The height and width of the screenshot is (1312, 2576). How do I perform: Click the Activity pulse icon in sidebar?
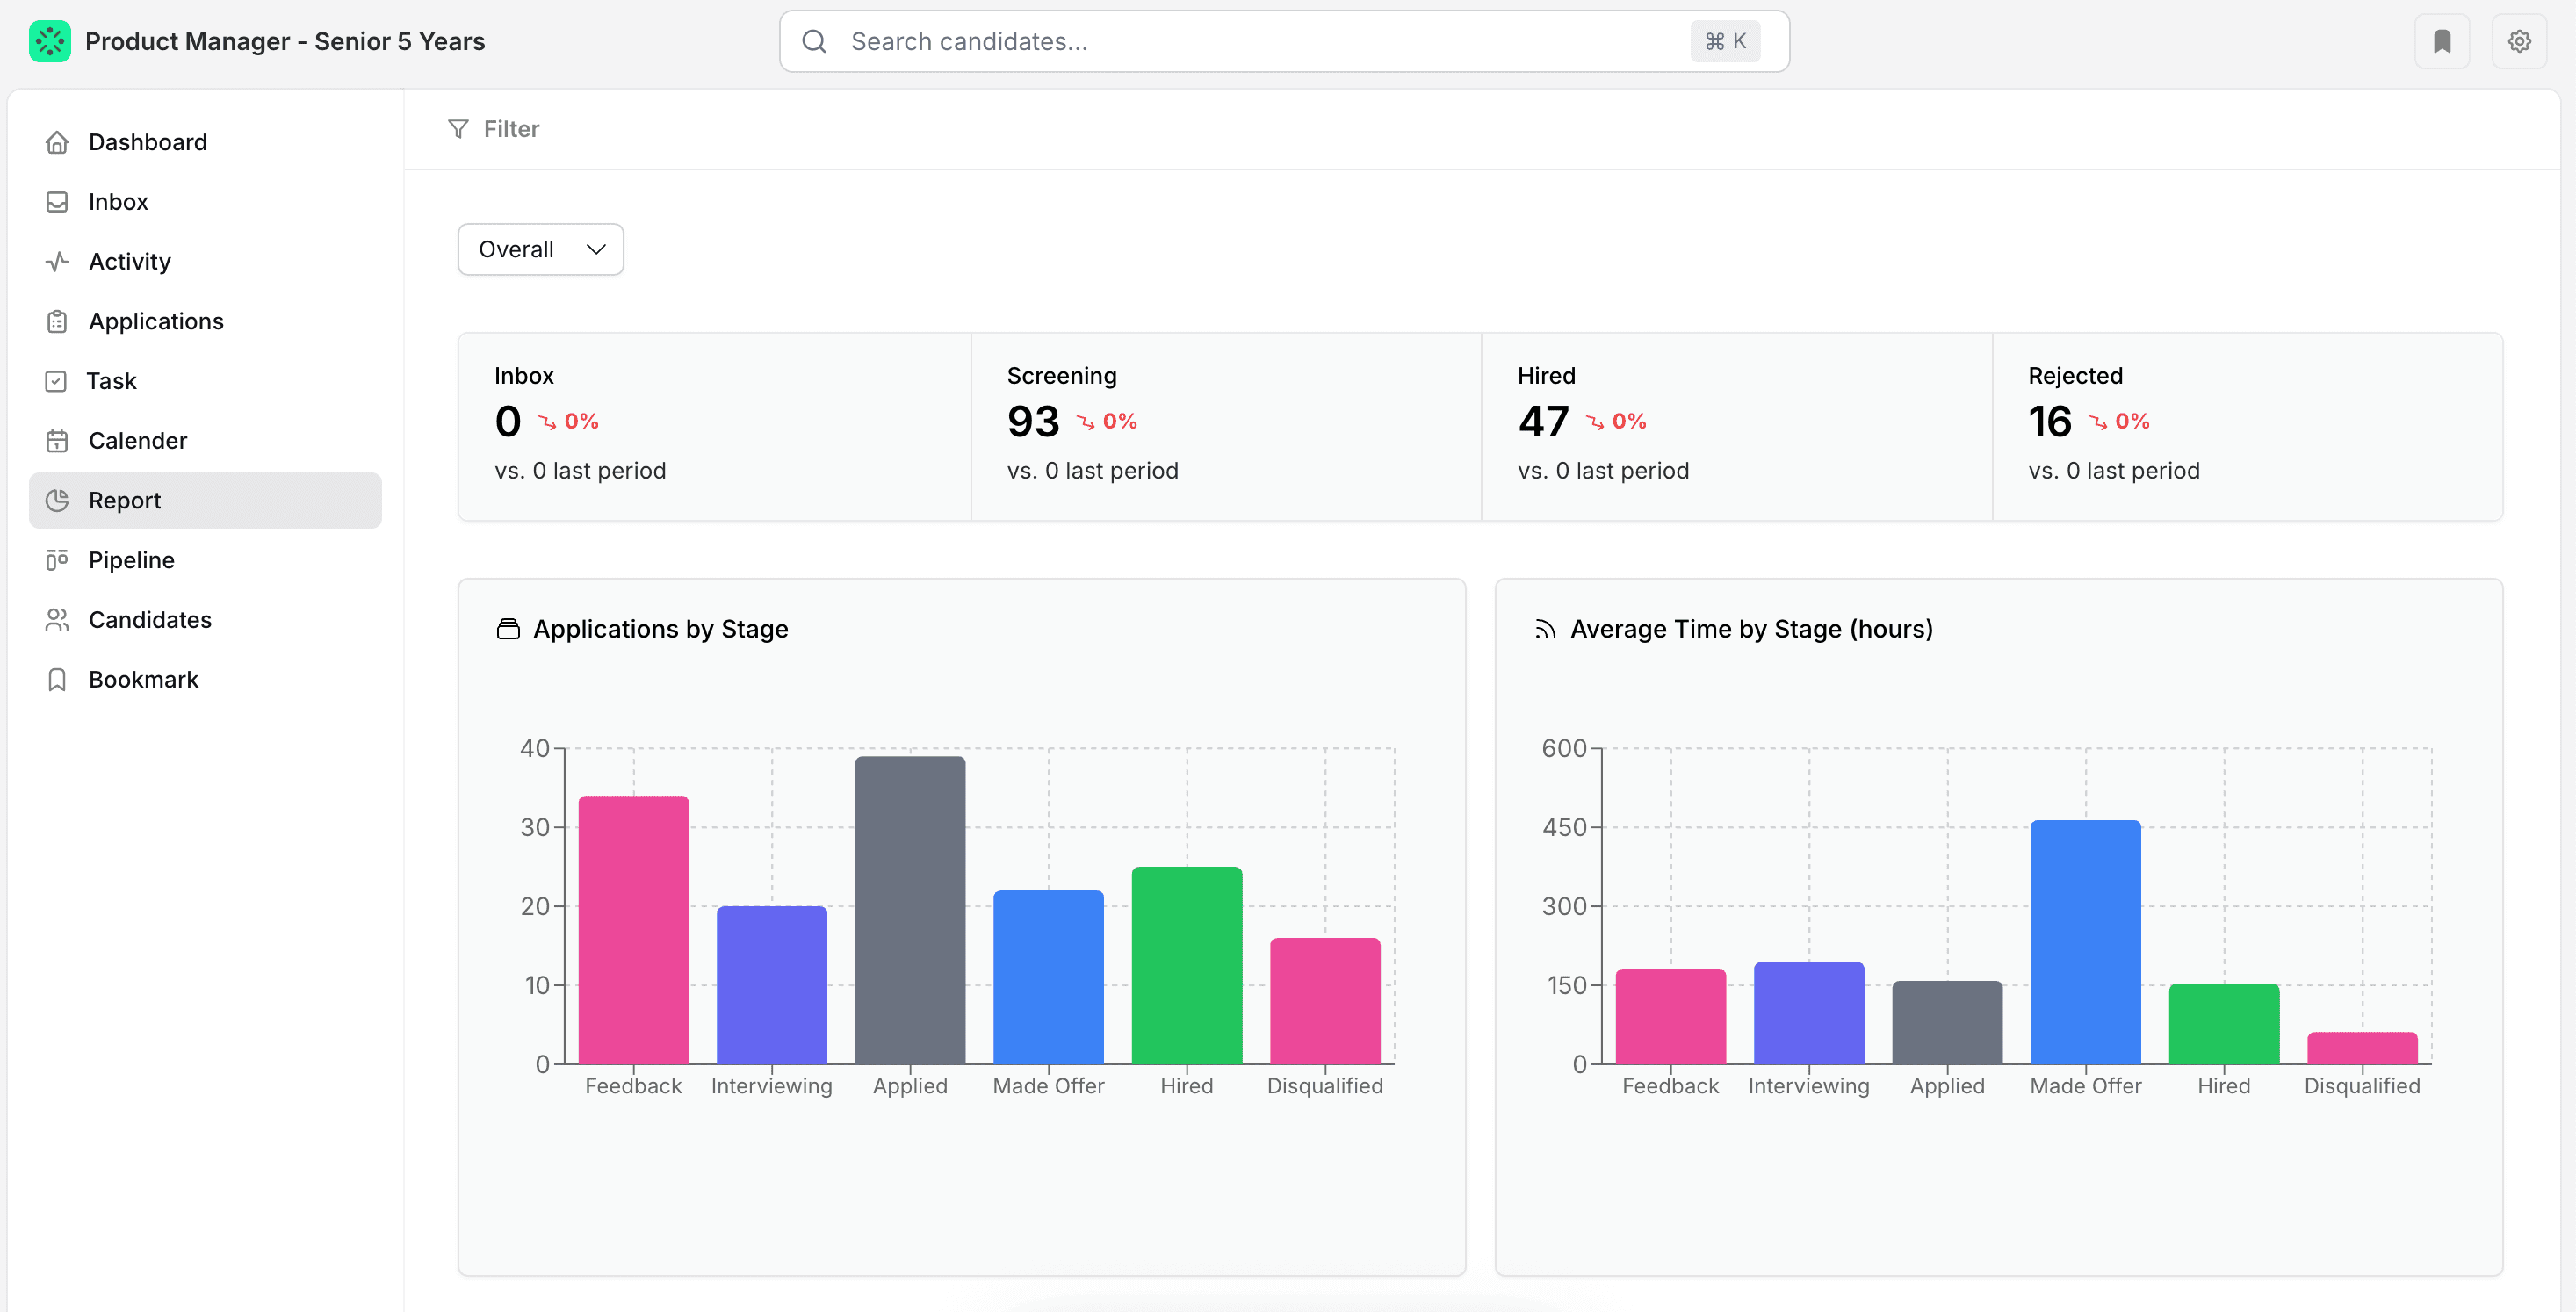[x=57, y=261]
